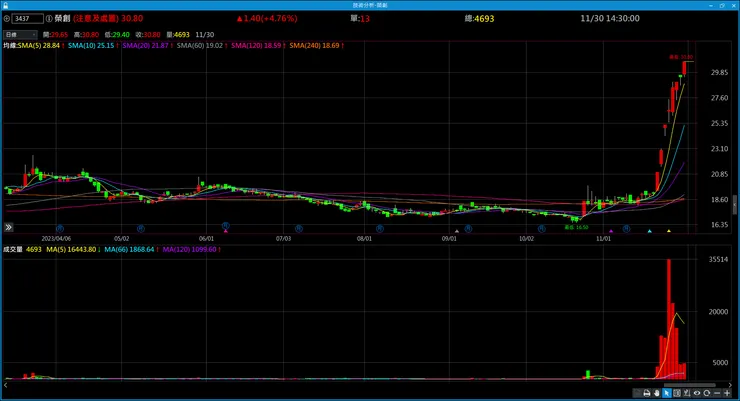Click the yellow triangle marker on date axis
740x401 pixels.
669,231
